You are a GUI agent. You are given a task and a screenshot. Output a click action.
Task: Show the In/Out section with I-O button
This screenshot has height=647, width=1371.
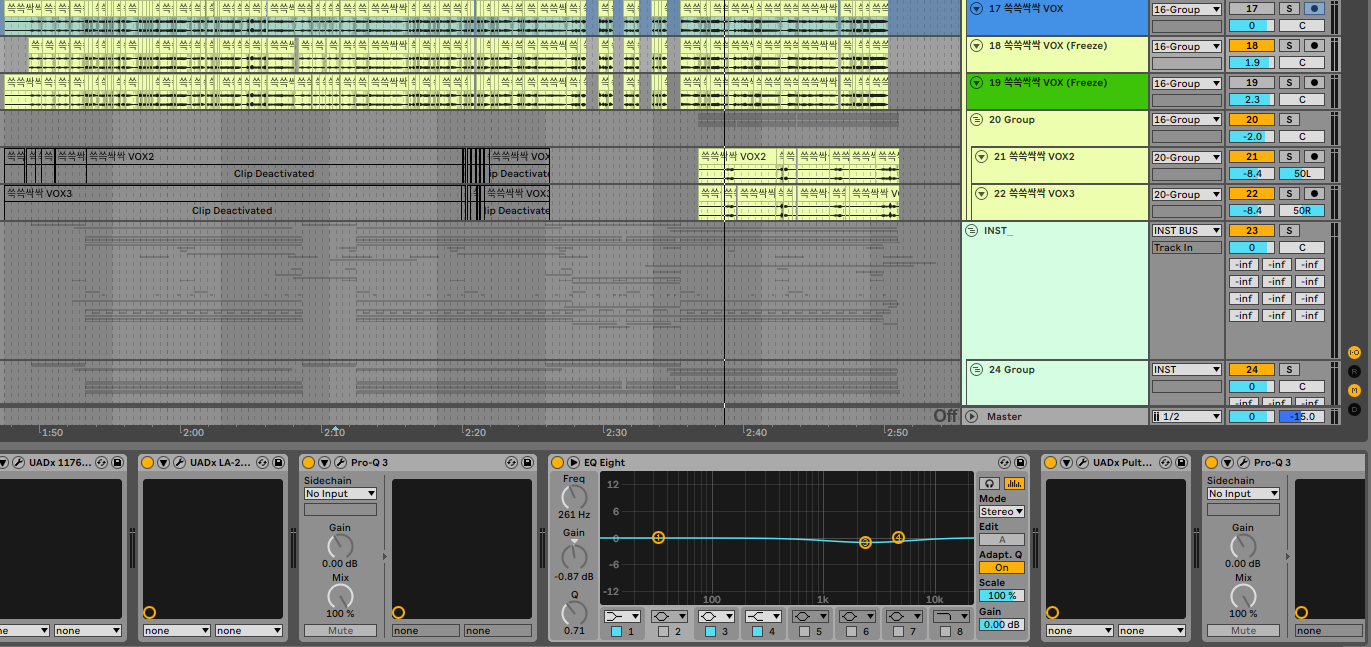(1354, 352)
